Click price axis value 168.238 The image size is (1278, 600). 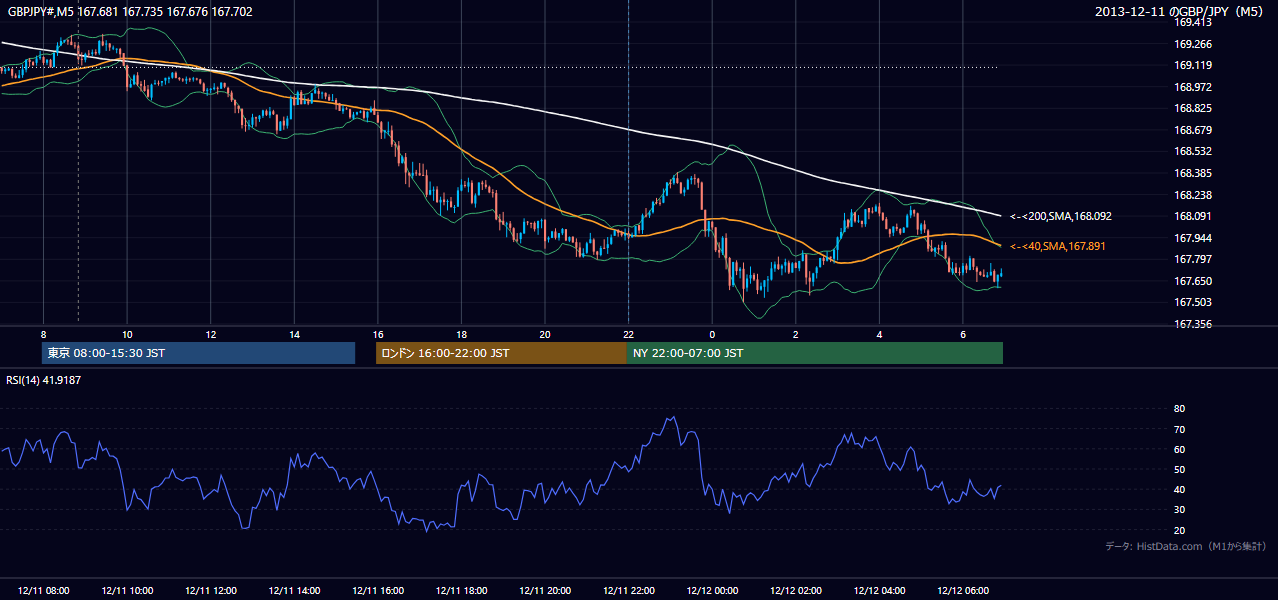click(1192, 195)
